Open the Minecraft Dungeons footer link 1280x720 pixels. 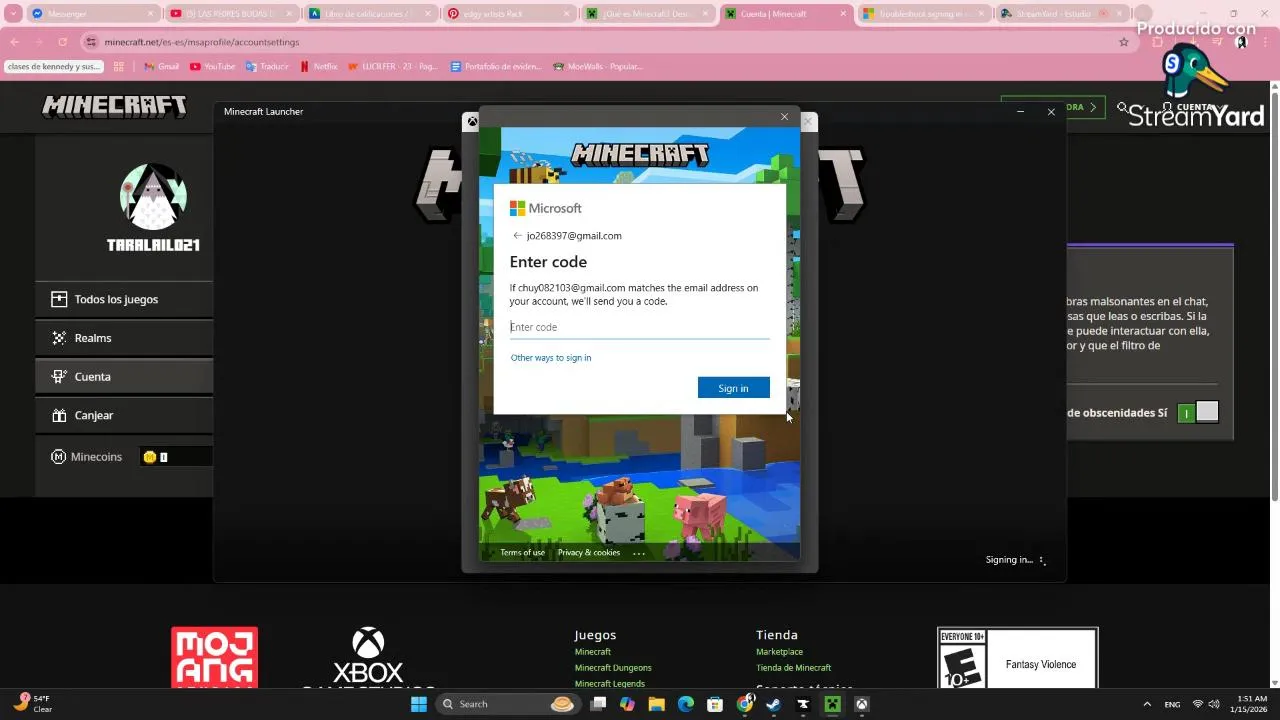pos(613,668)
